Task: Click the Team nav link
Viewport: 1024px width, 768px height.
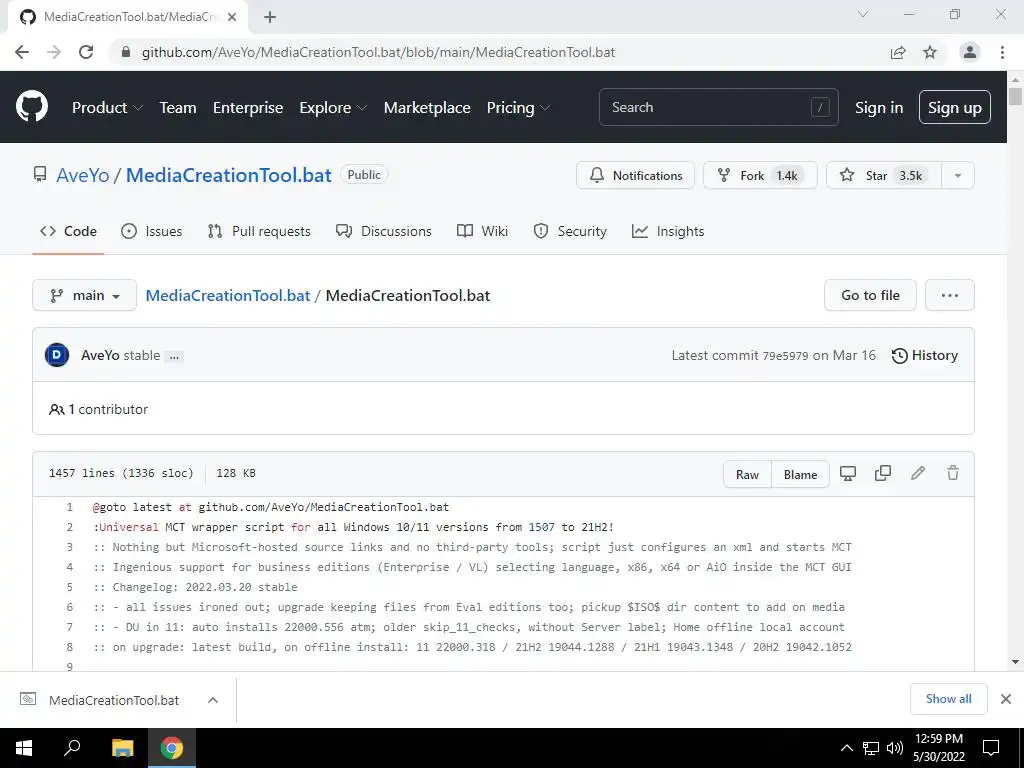Action: (178, 108)
